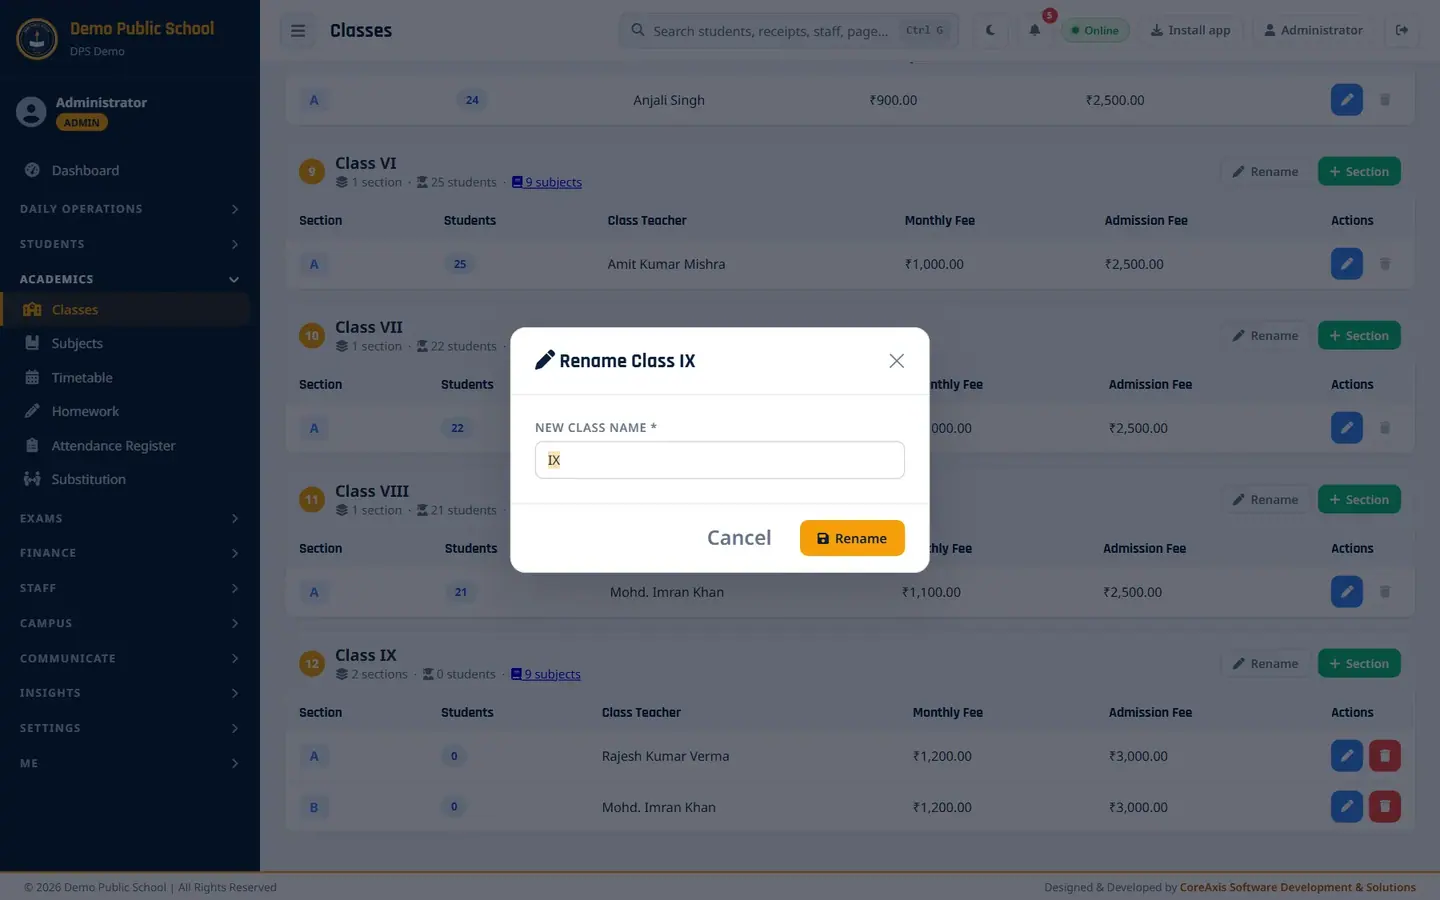Click the orange Rename save button
This screenshot has height=900, width=1440.
click(x=852, y=538)
